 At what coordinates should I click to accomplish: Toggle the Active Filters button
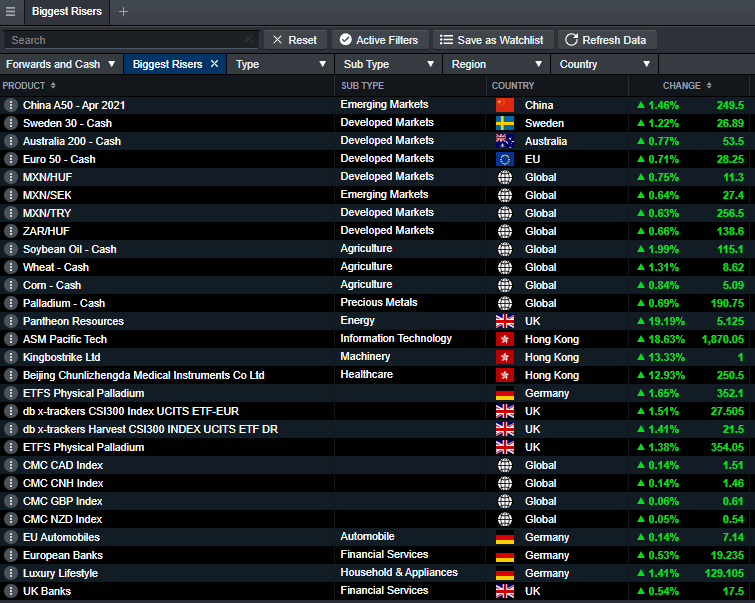coord(379,39)
